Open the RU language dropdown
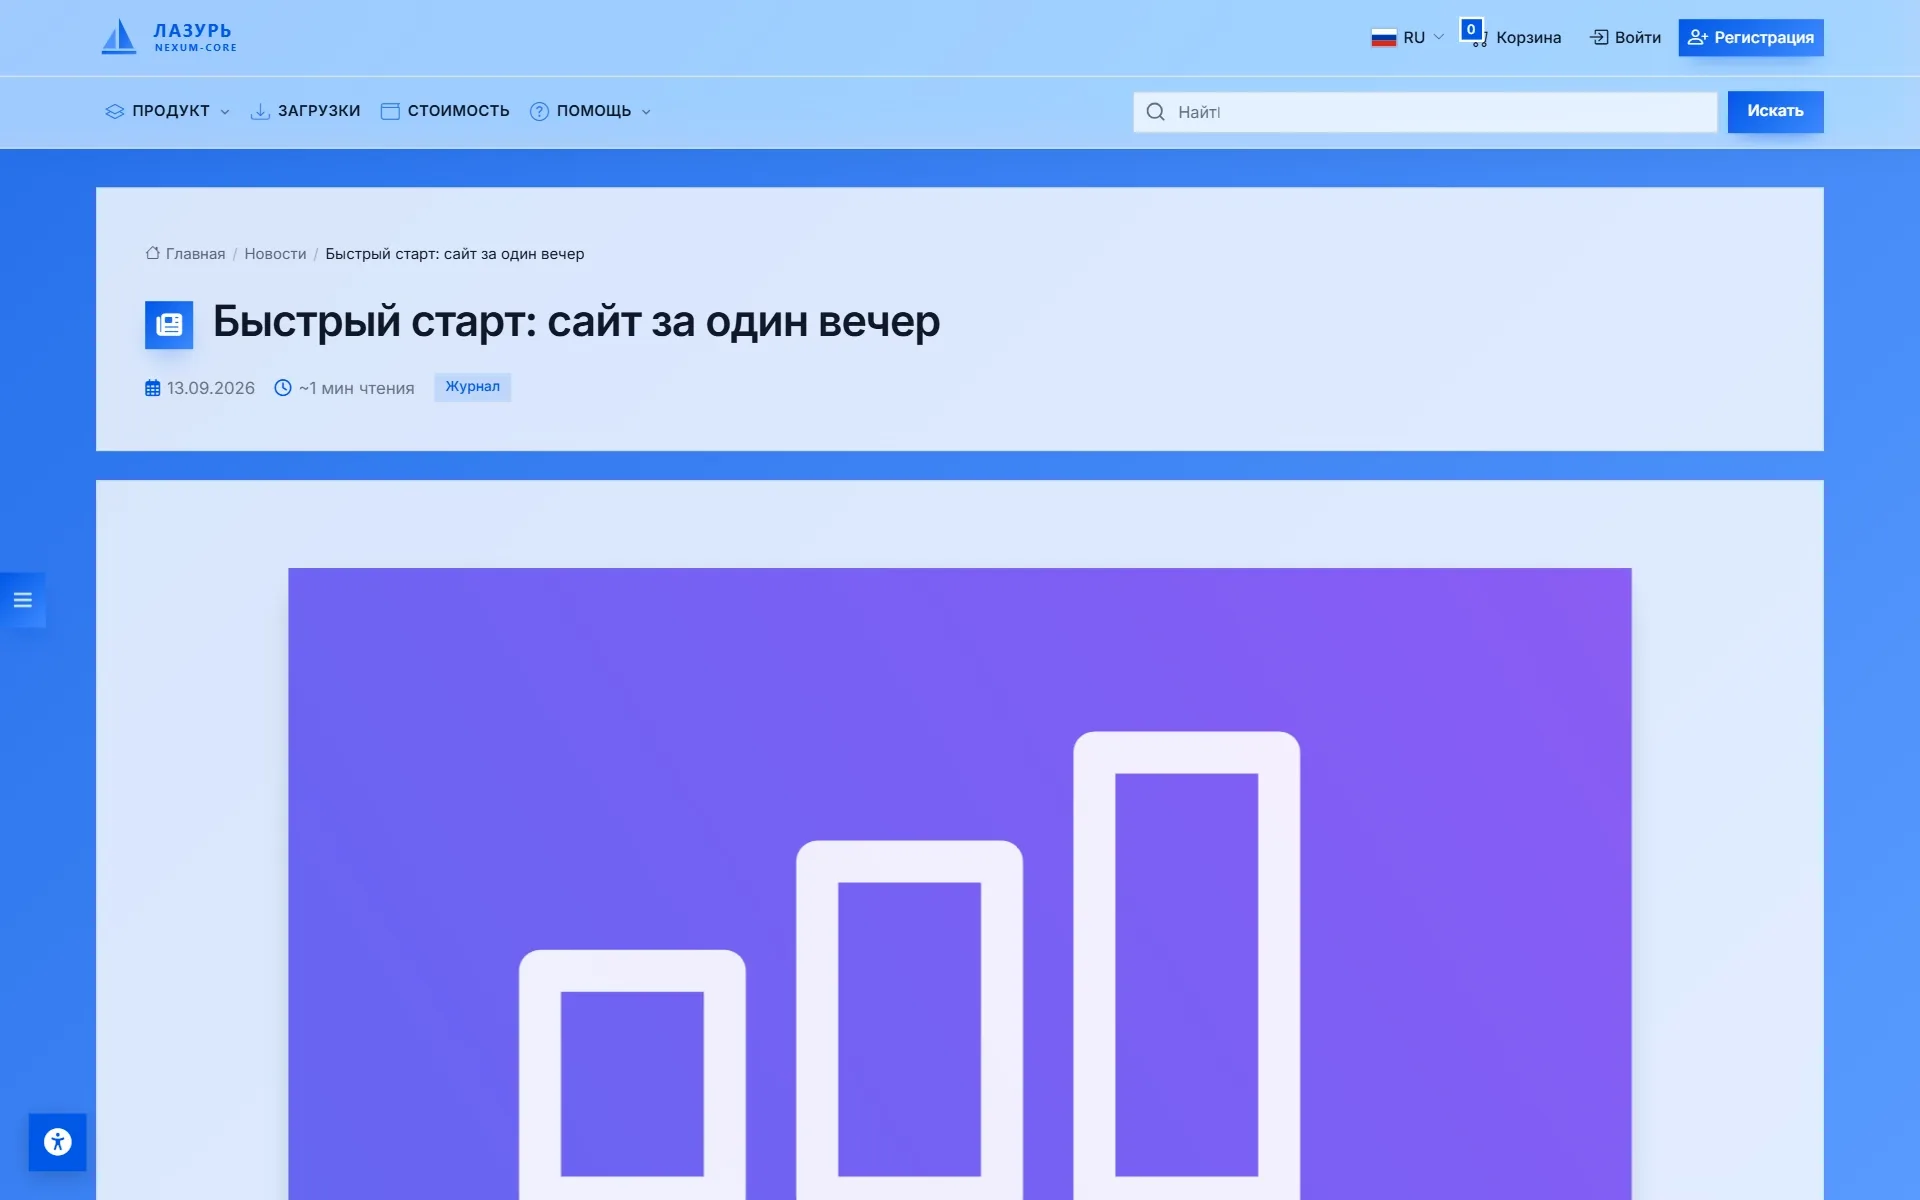Image resolution: width=1920 pixels, height=1200 pixels. tap(1408, 38)
